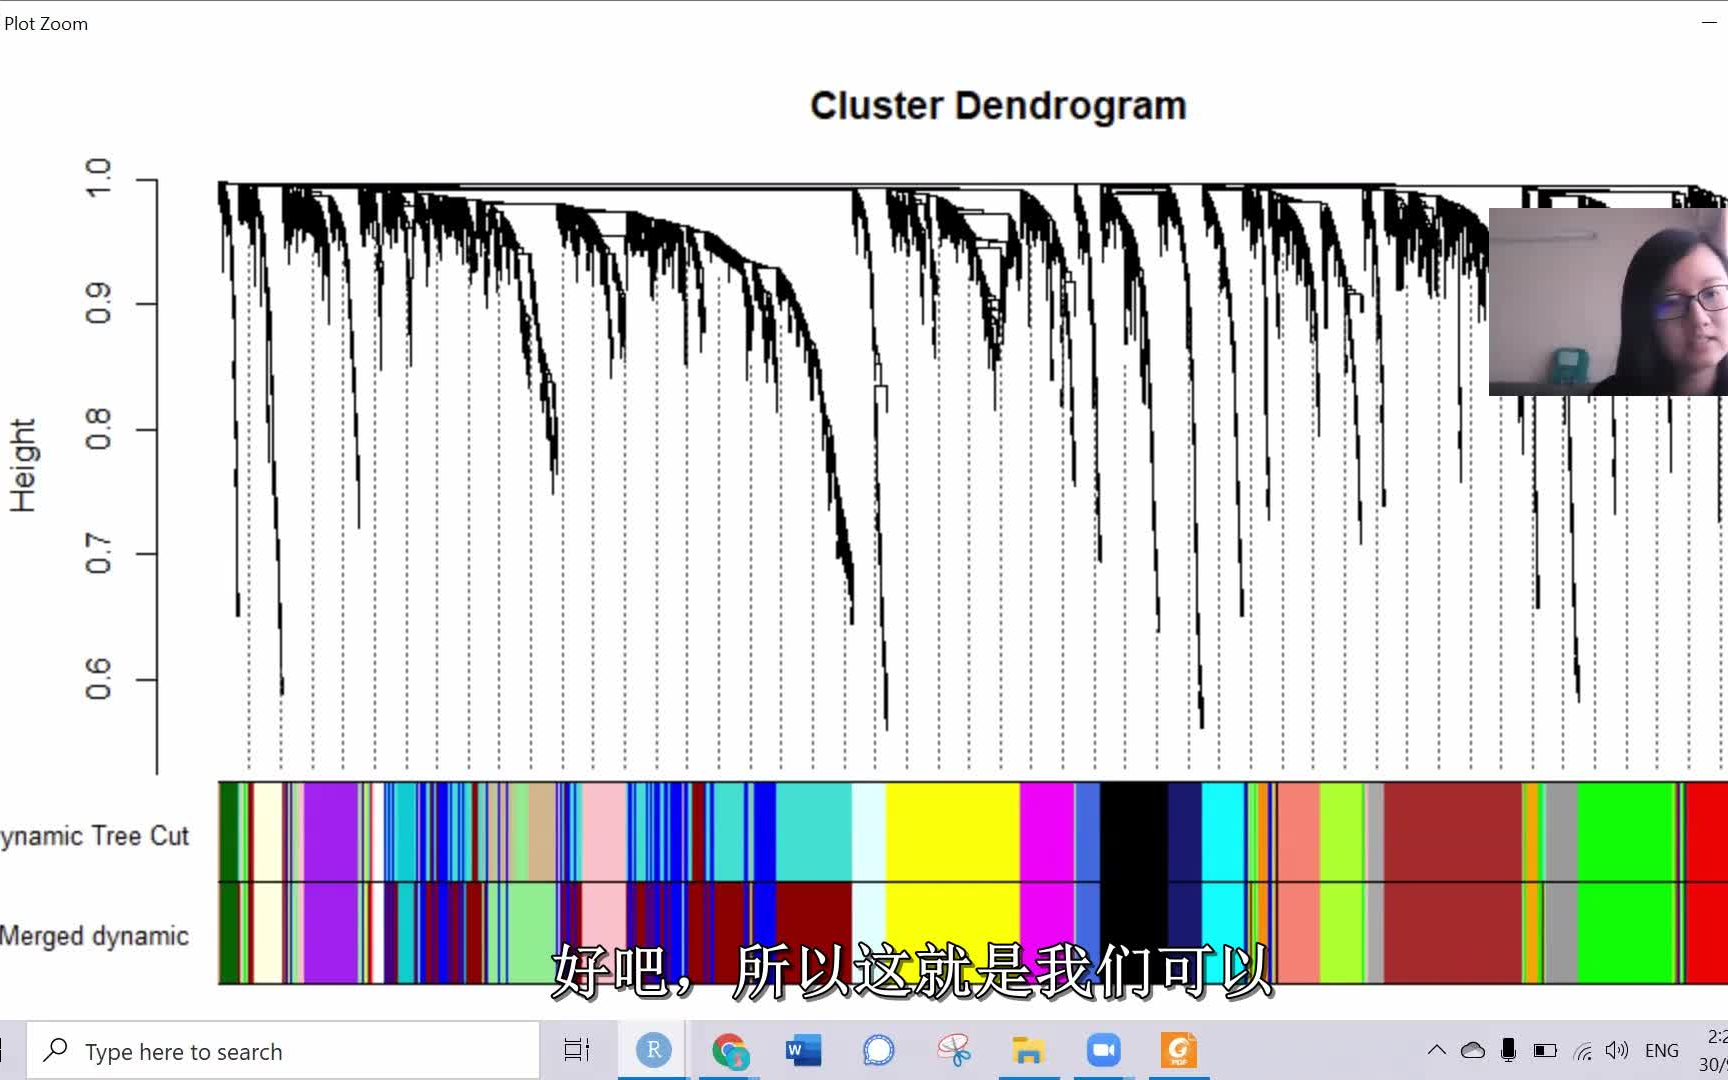Open the volume speaker control

click(1617, 1050)
